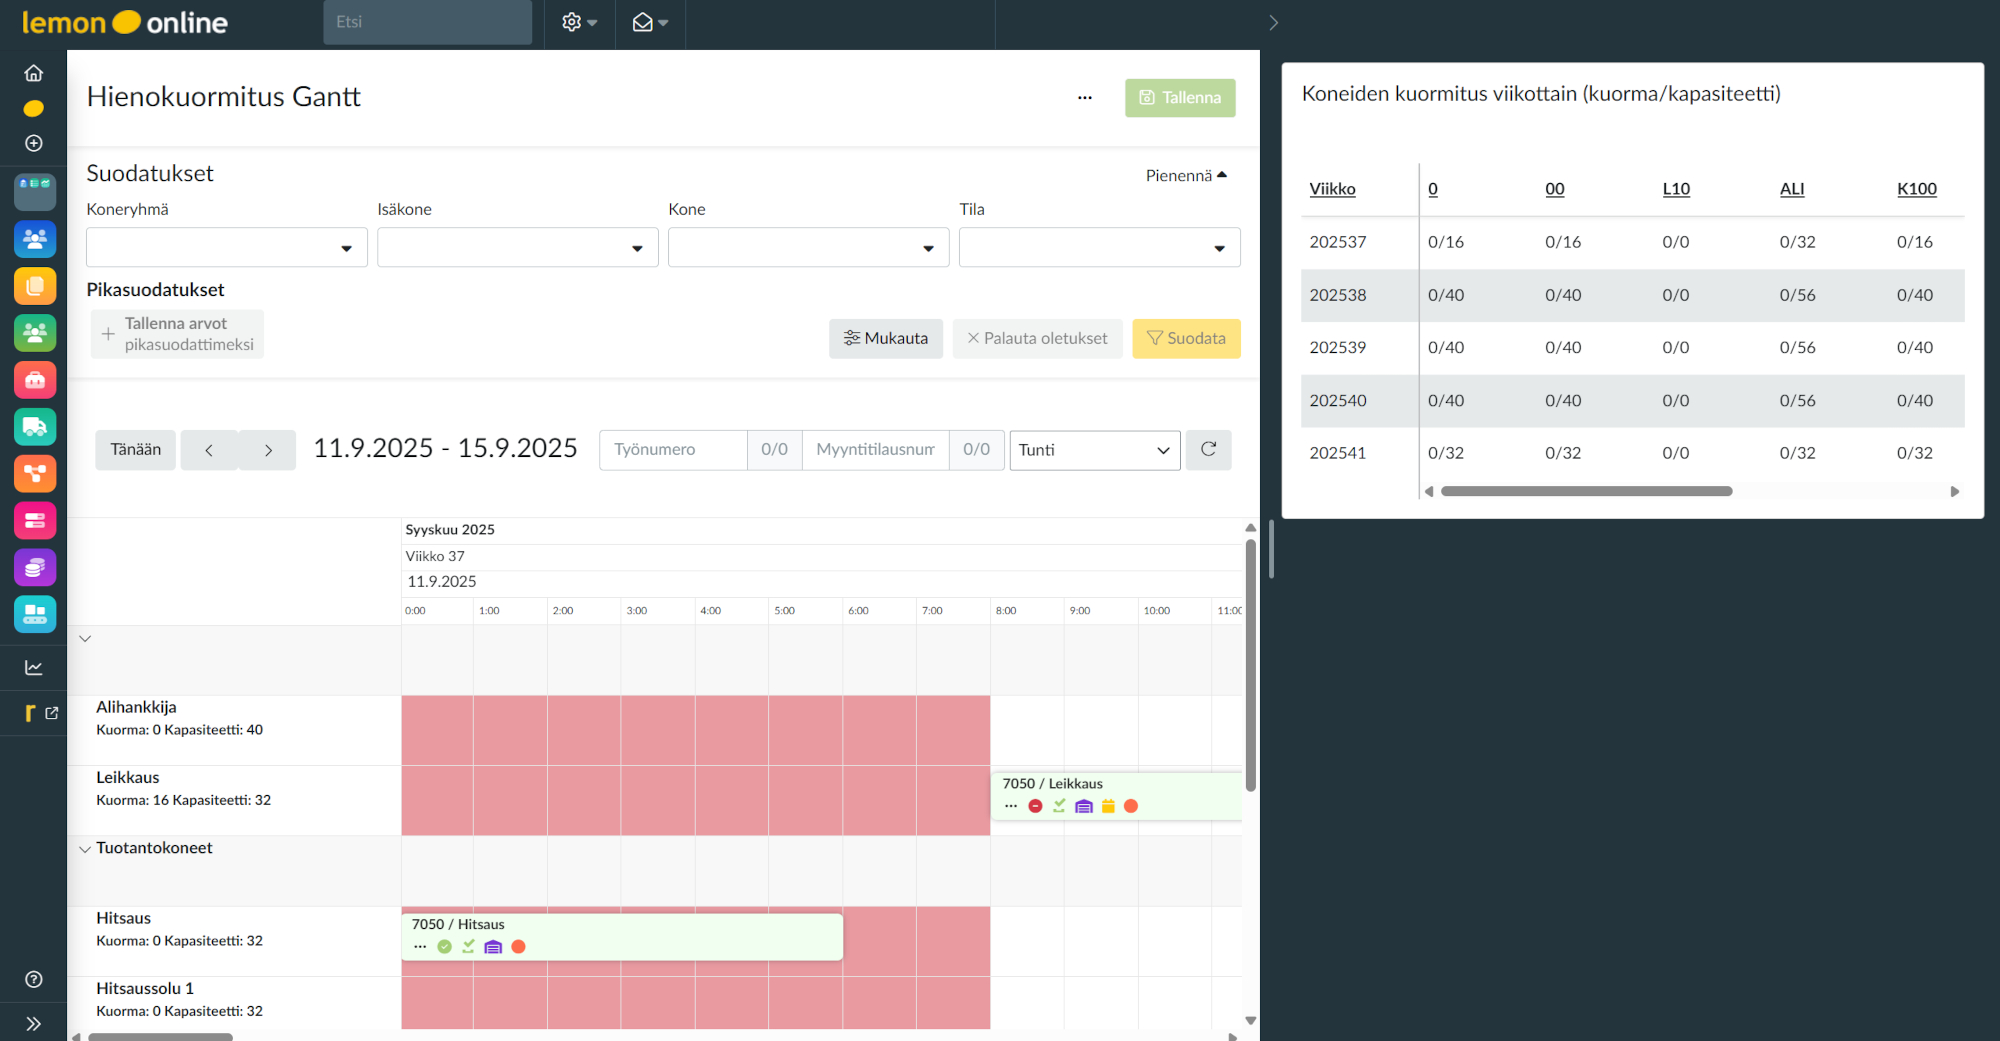Select the home icon in the sidebar
Screen dimensions: 2000x1041
tap(34, 72)
